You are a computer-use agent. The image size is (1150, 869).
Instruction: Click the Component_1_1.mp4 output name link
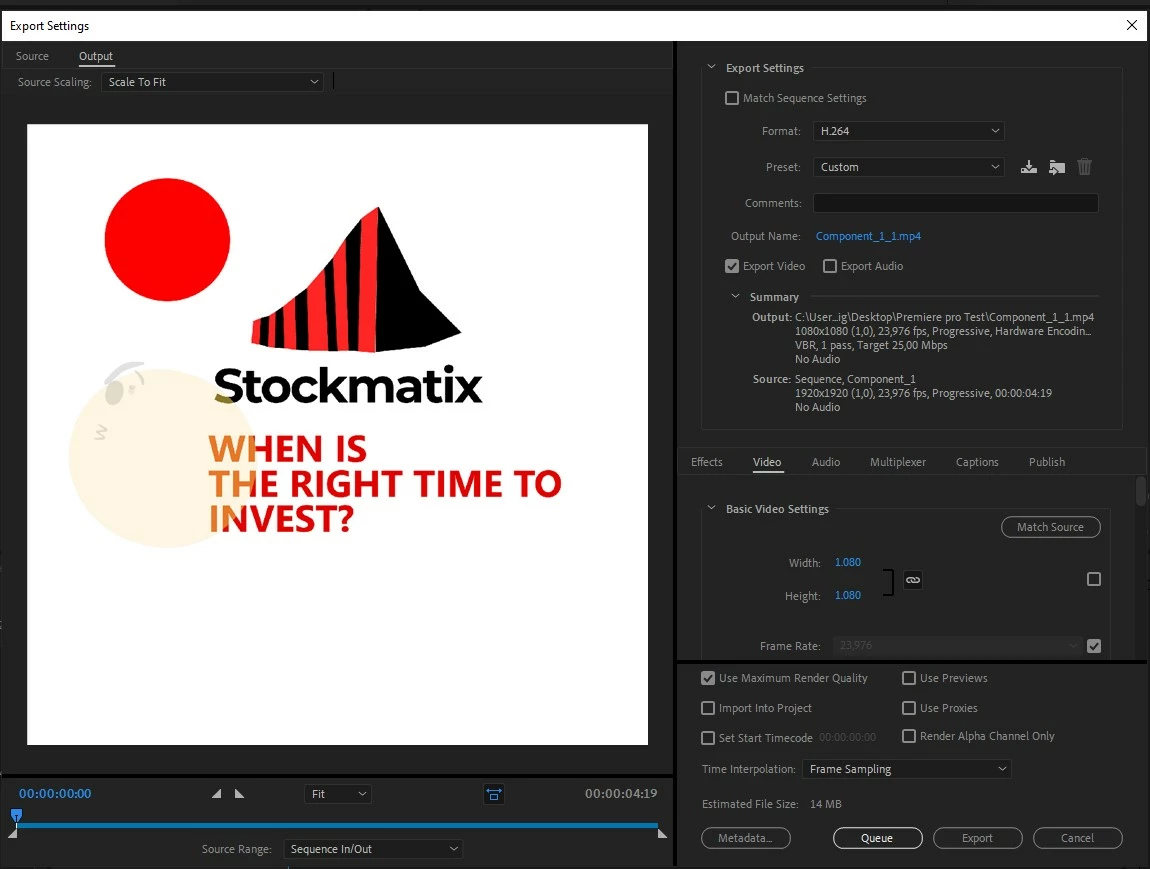(x=868, y=236)
